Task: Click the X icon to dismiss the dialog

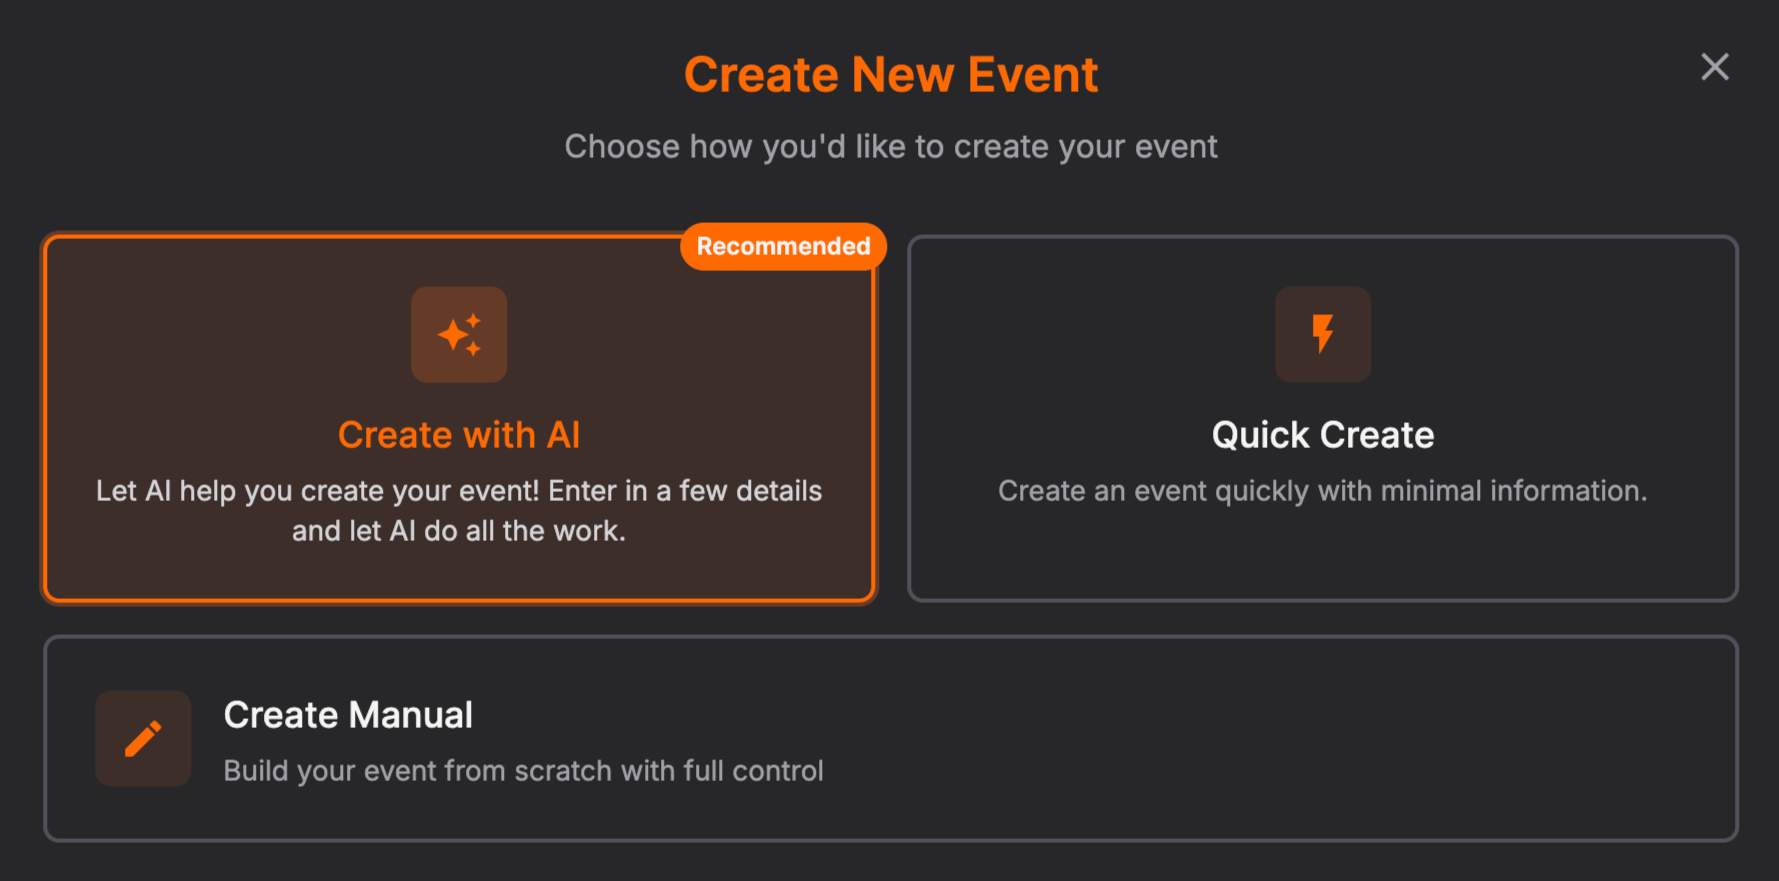Action: pos(1714,67)
